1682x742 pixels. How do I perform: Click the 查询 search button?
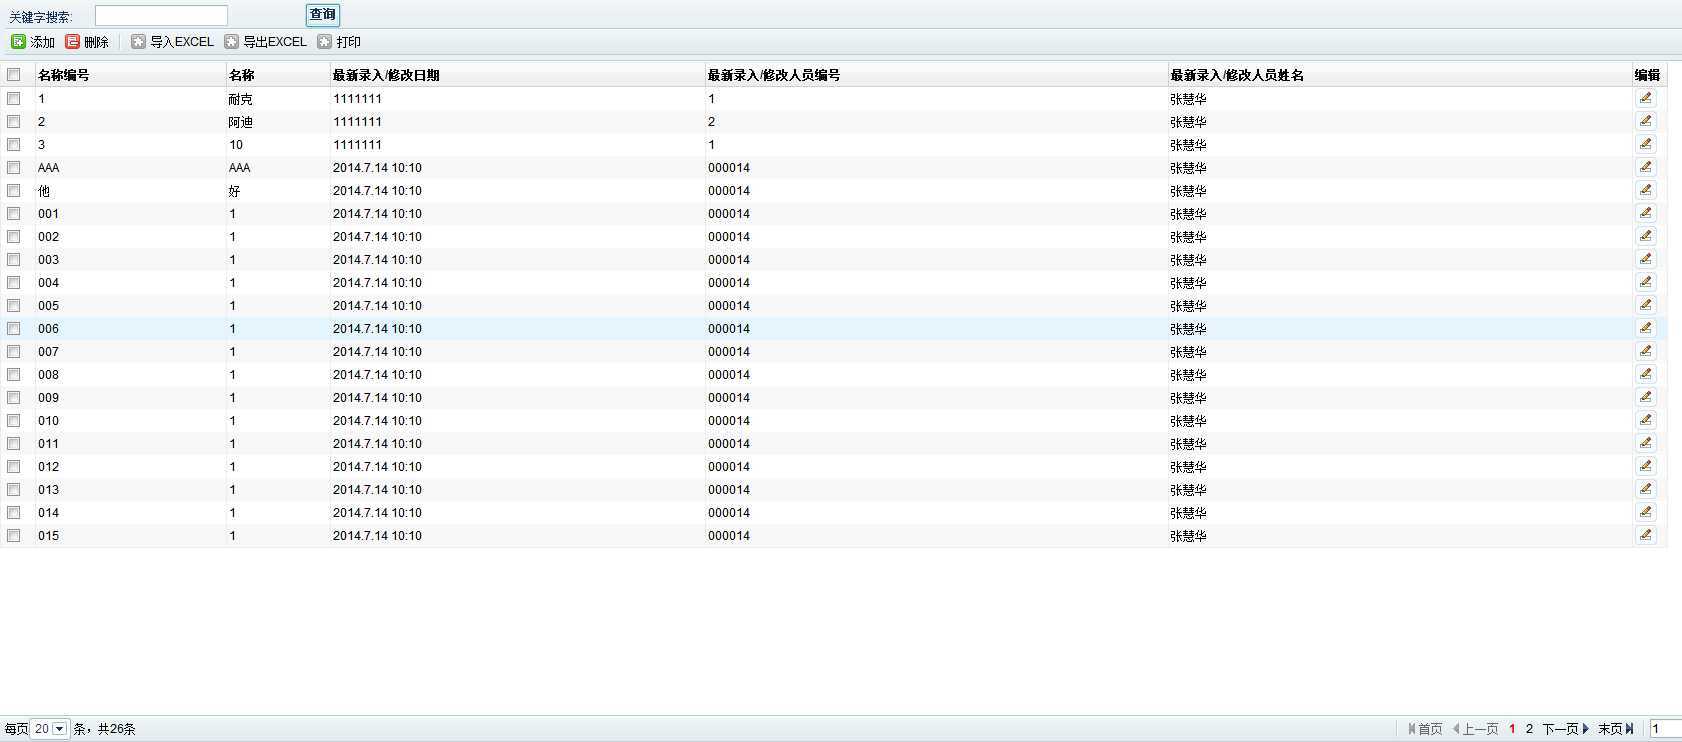tap(322, 15)
